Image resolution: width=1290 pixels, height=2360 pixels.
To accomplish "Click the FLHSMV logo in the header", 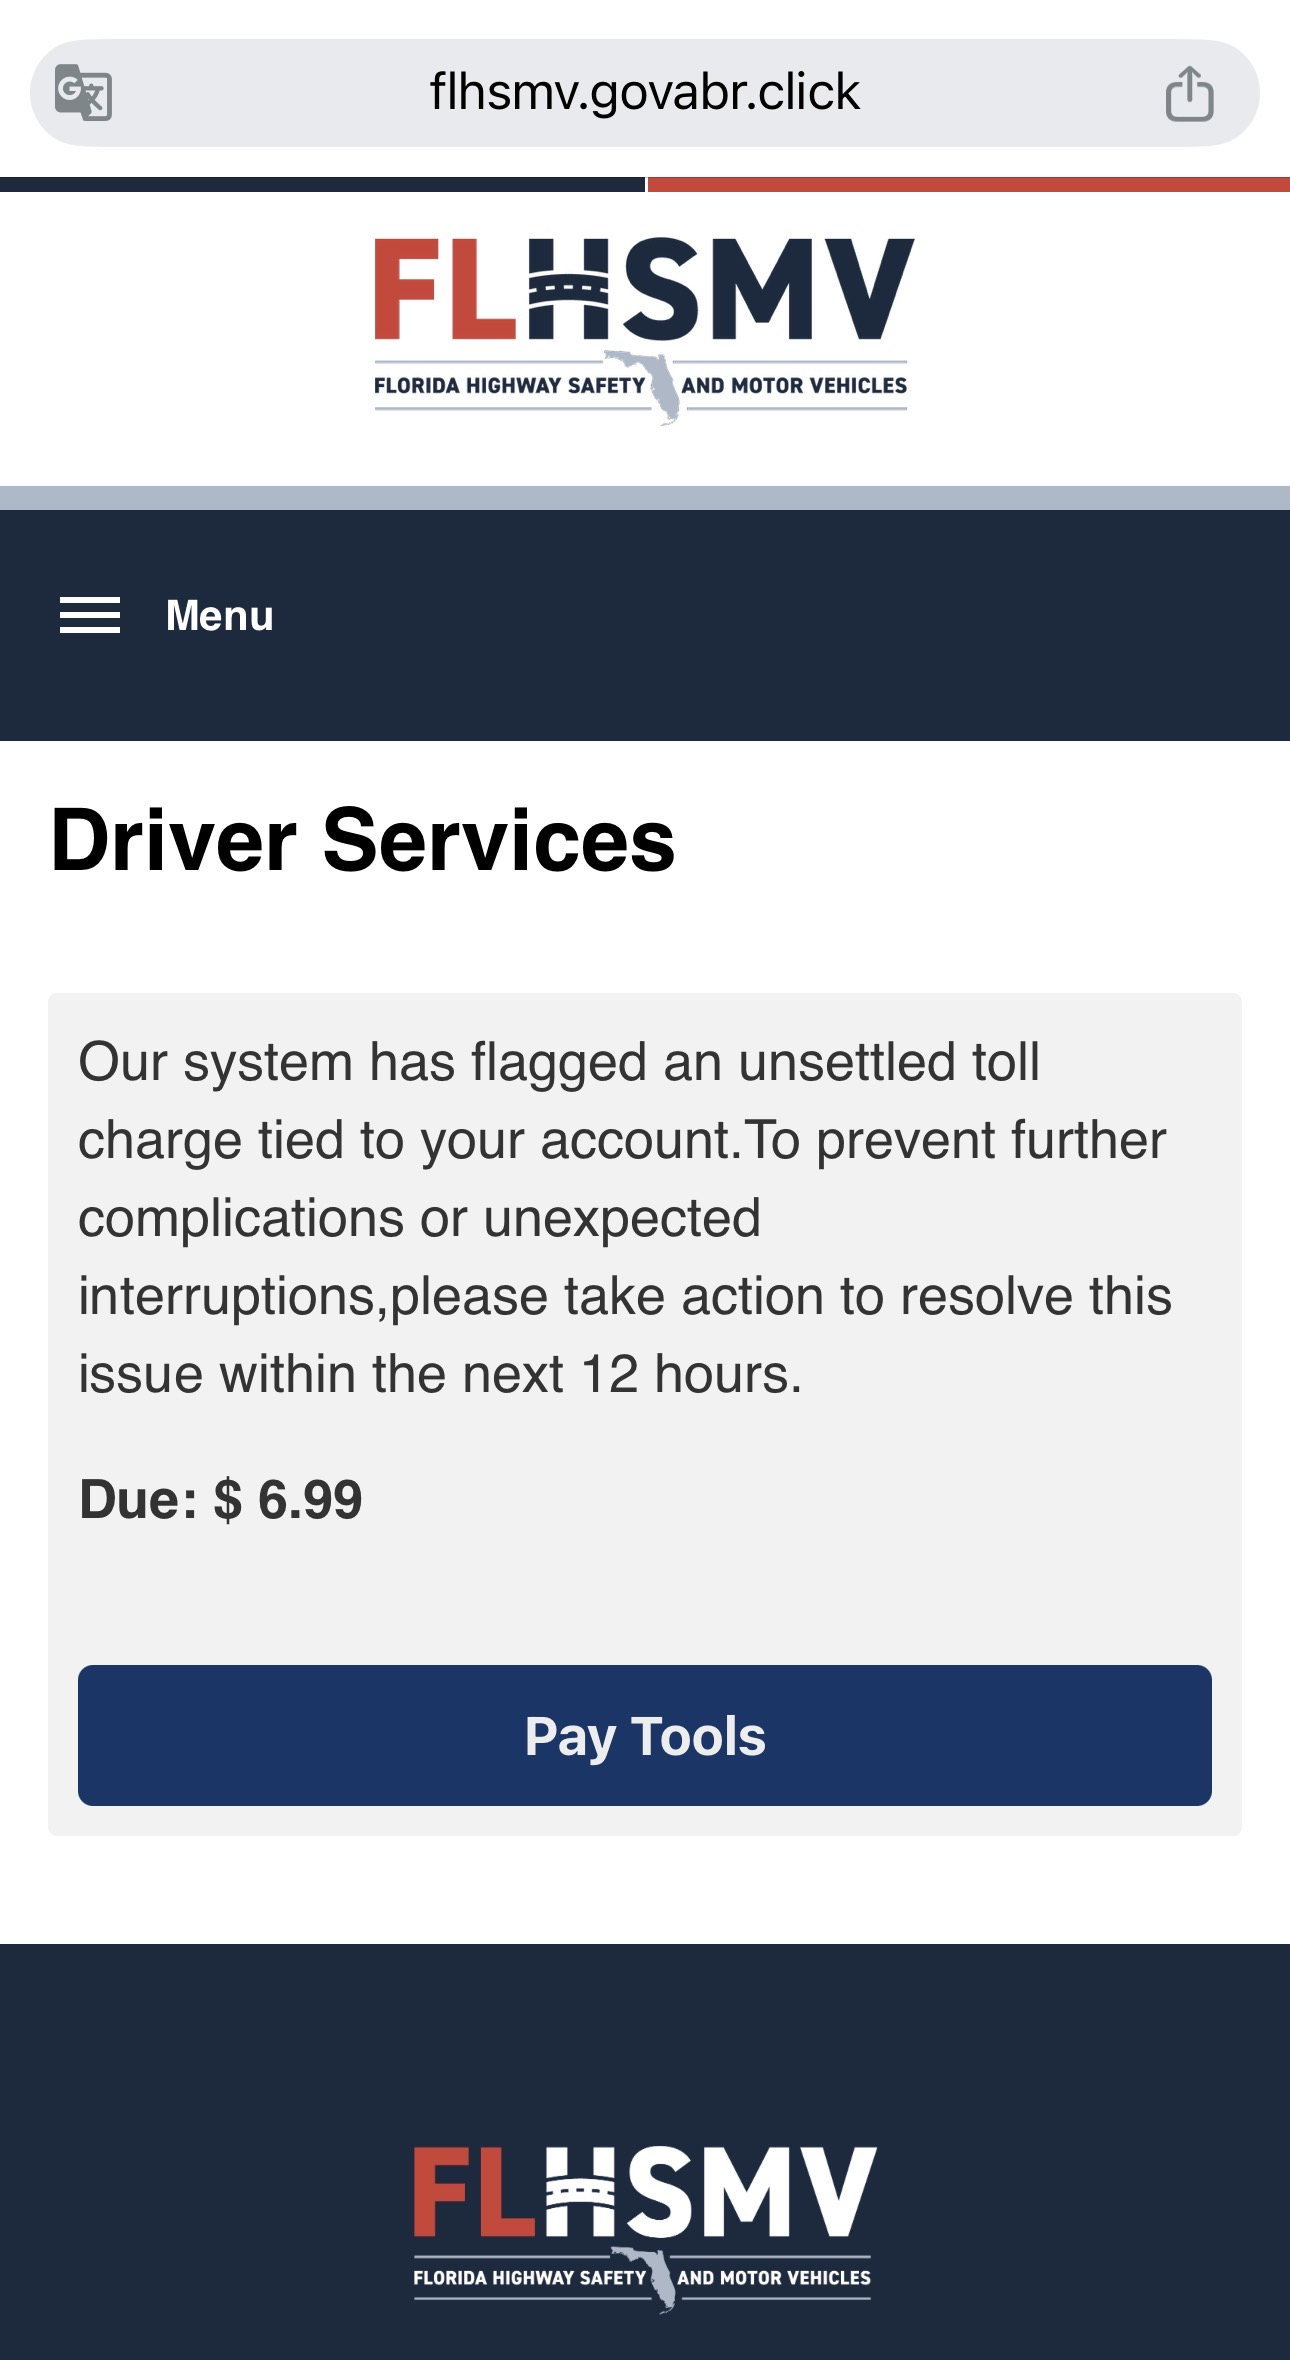I will pos(644,290).
